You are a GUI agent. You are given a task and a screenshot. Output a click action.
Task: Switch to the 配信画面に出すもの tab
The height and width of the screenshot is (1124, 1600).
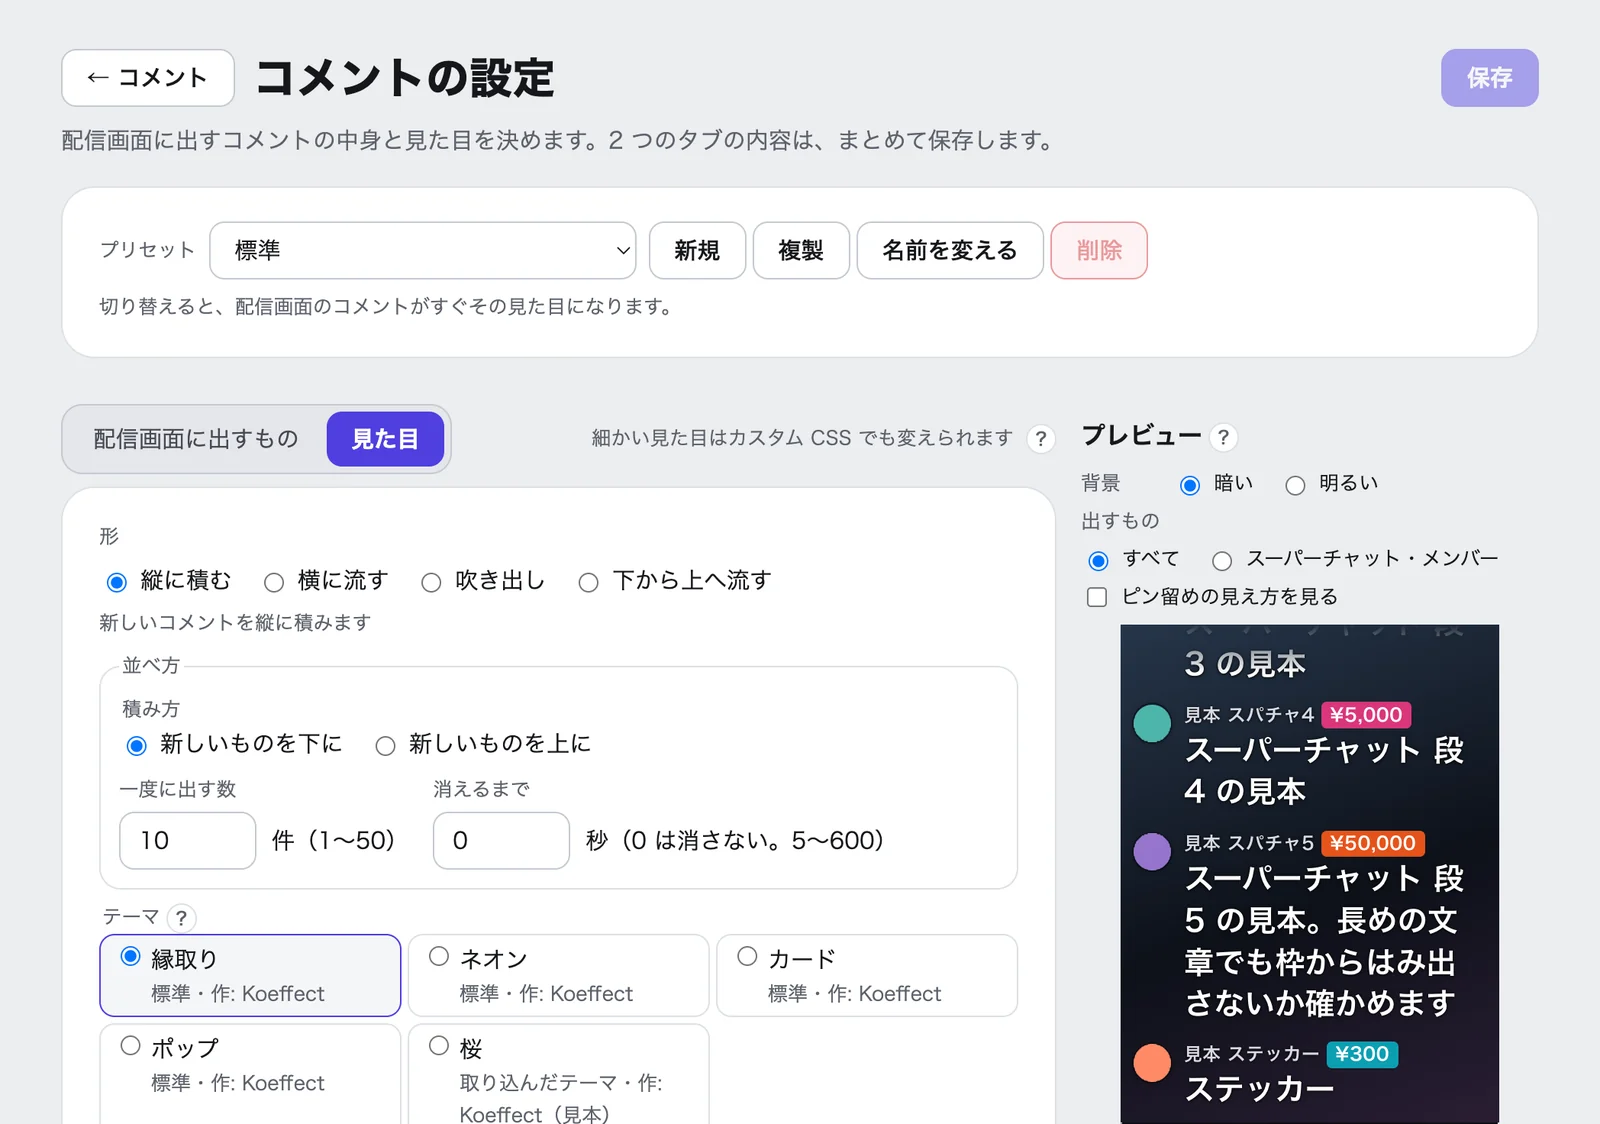196,439
